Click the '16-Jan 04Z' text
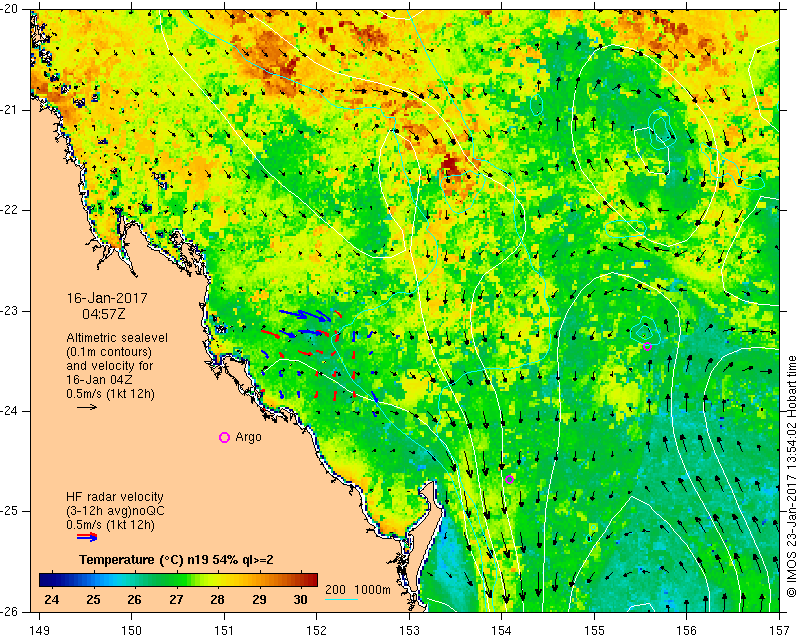The height and width of the screenshot is (640, 800). pos(97,380)
